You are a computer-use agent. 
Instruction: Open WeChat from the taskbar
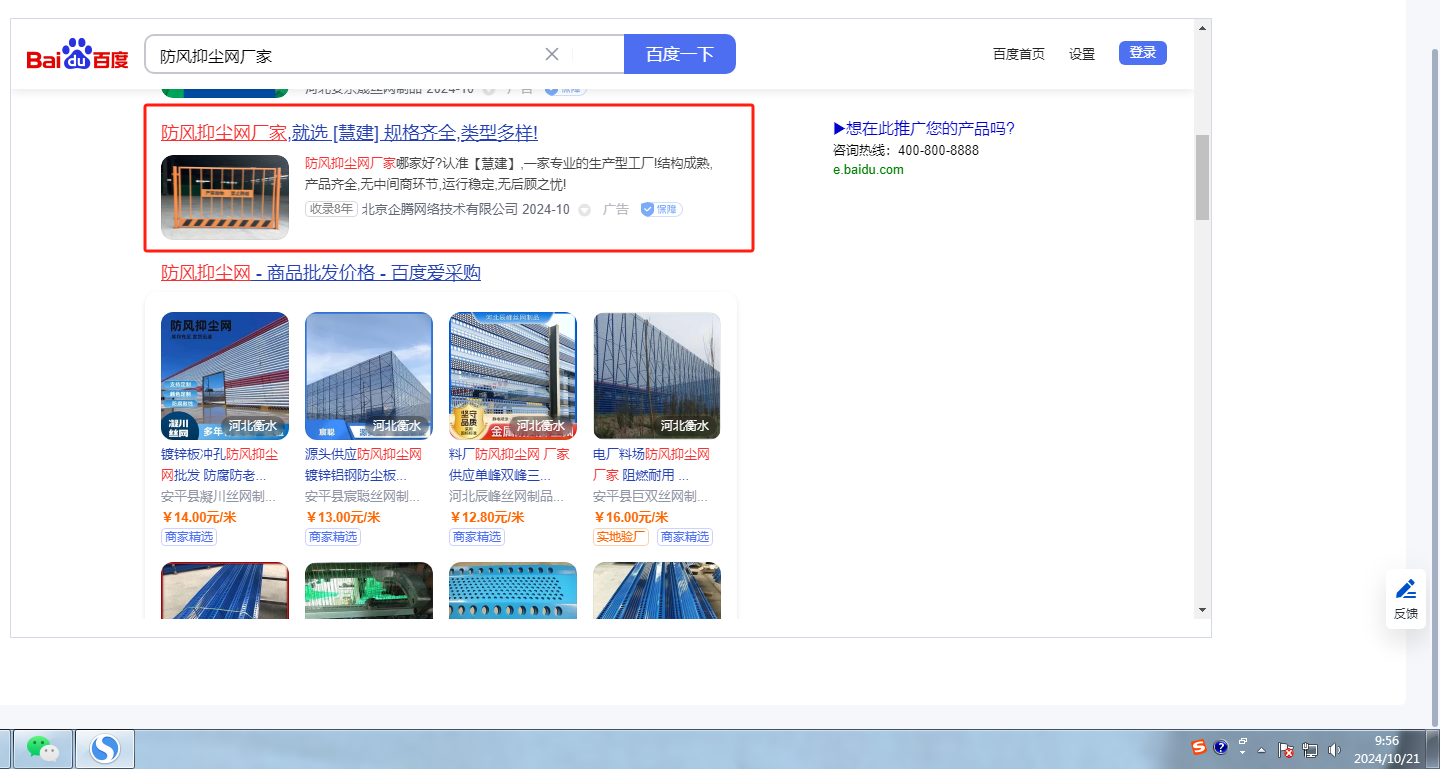point(42,748)
